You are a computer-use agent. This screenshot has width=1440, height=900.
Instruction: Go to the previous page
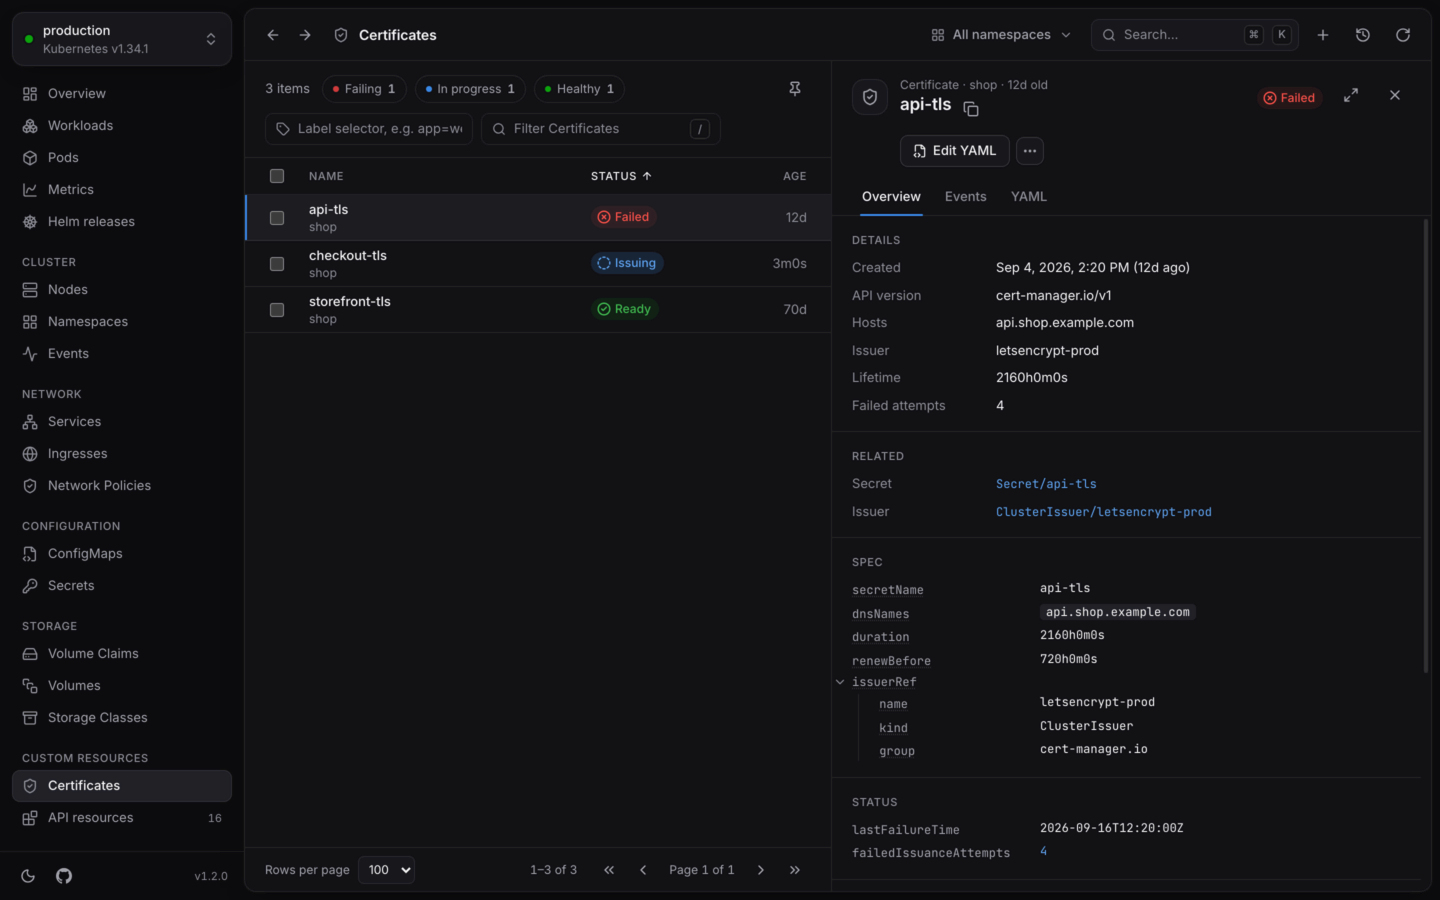tap(643, 870)
